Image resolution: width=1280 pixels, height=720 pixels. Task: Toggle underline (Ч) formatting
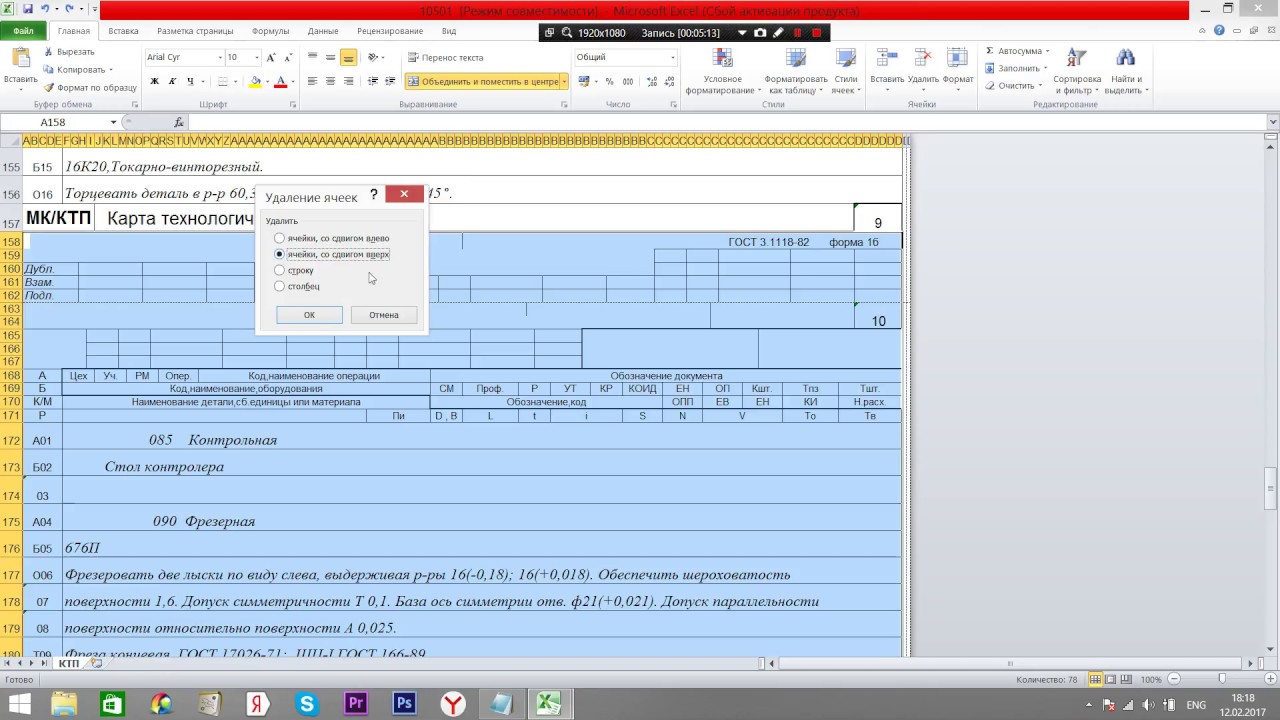(x=189, y=82)
